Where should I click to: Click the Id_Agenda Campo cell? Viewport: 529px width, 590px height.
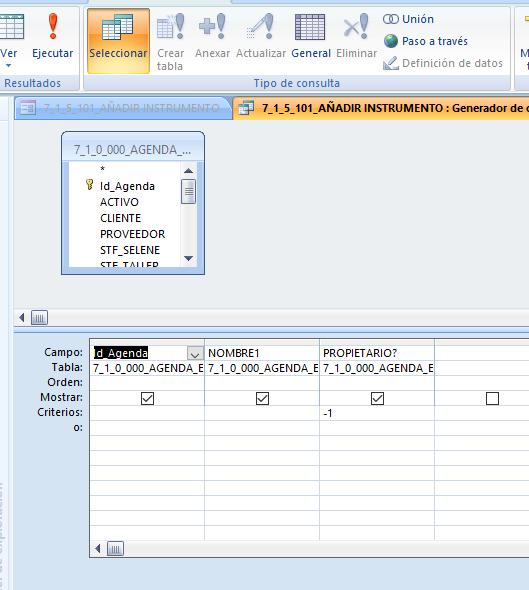coord(147,353)
